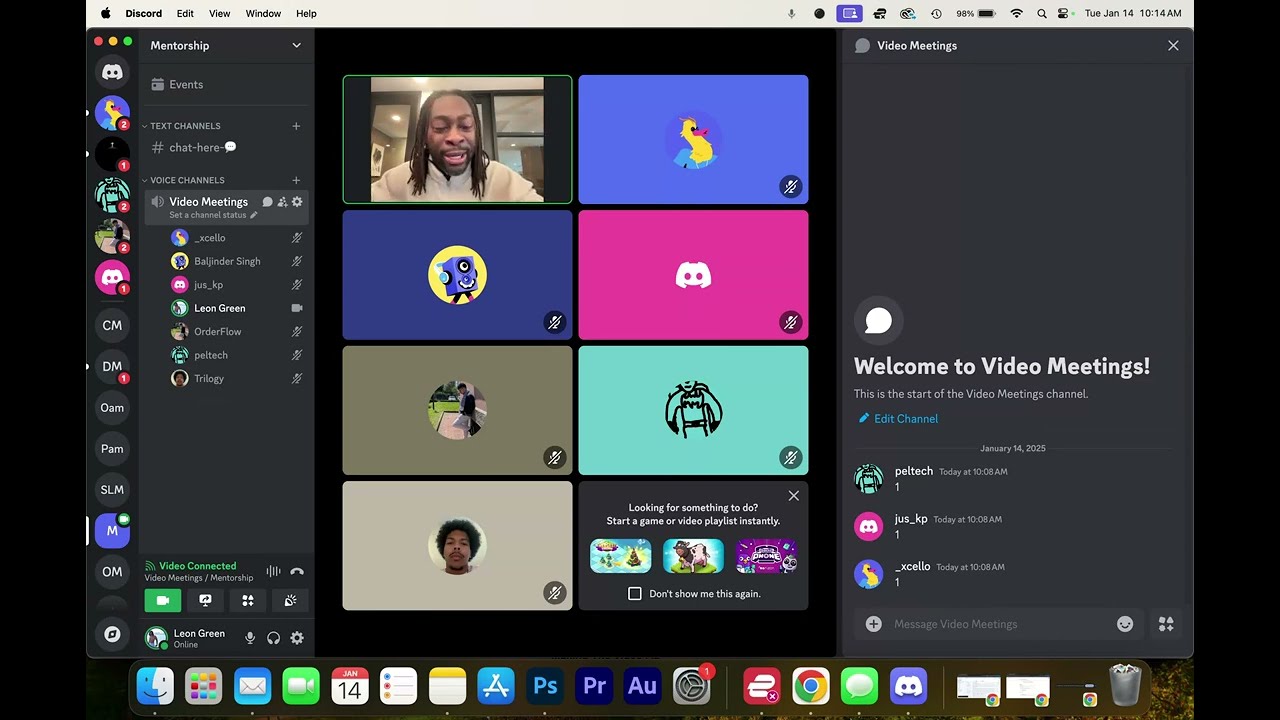
Task: Open apps launcher in message bar
Action: 1166,624
